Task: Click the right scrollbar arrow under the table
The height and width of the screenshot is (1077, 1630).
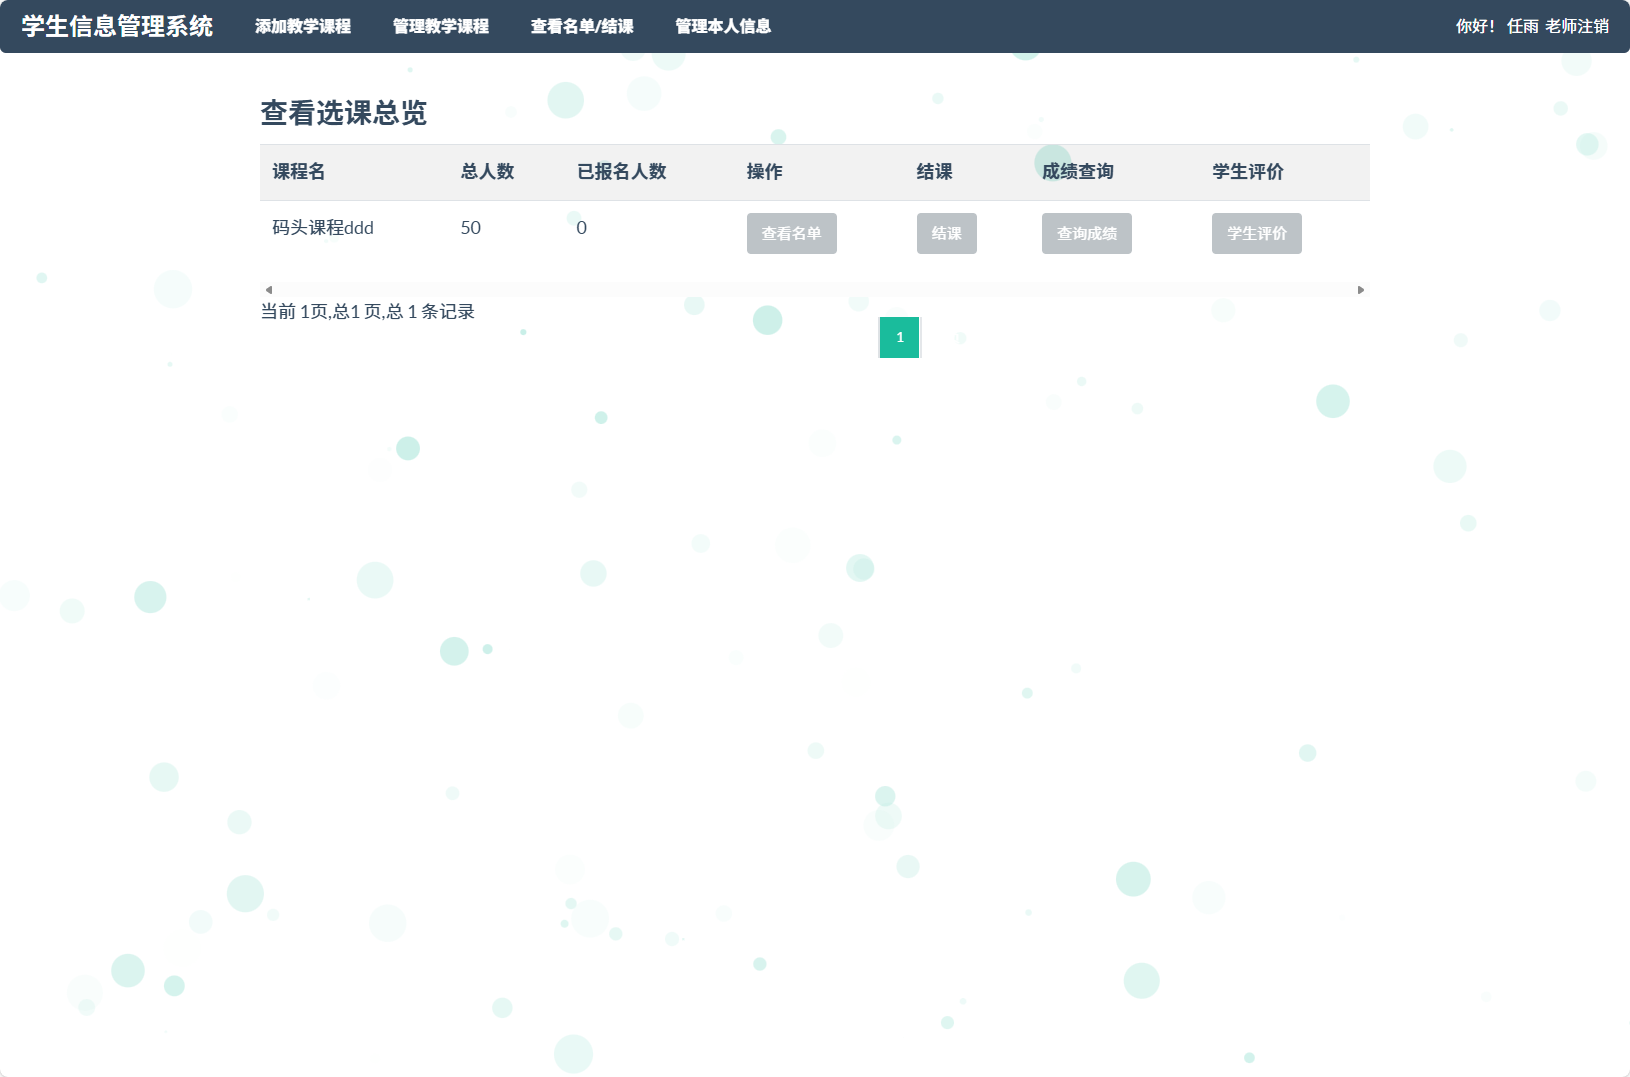Action: coord(1361,289)
